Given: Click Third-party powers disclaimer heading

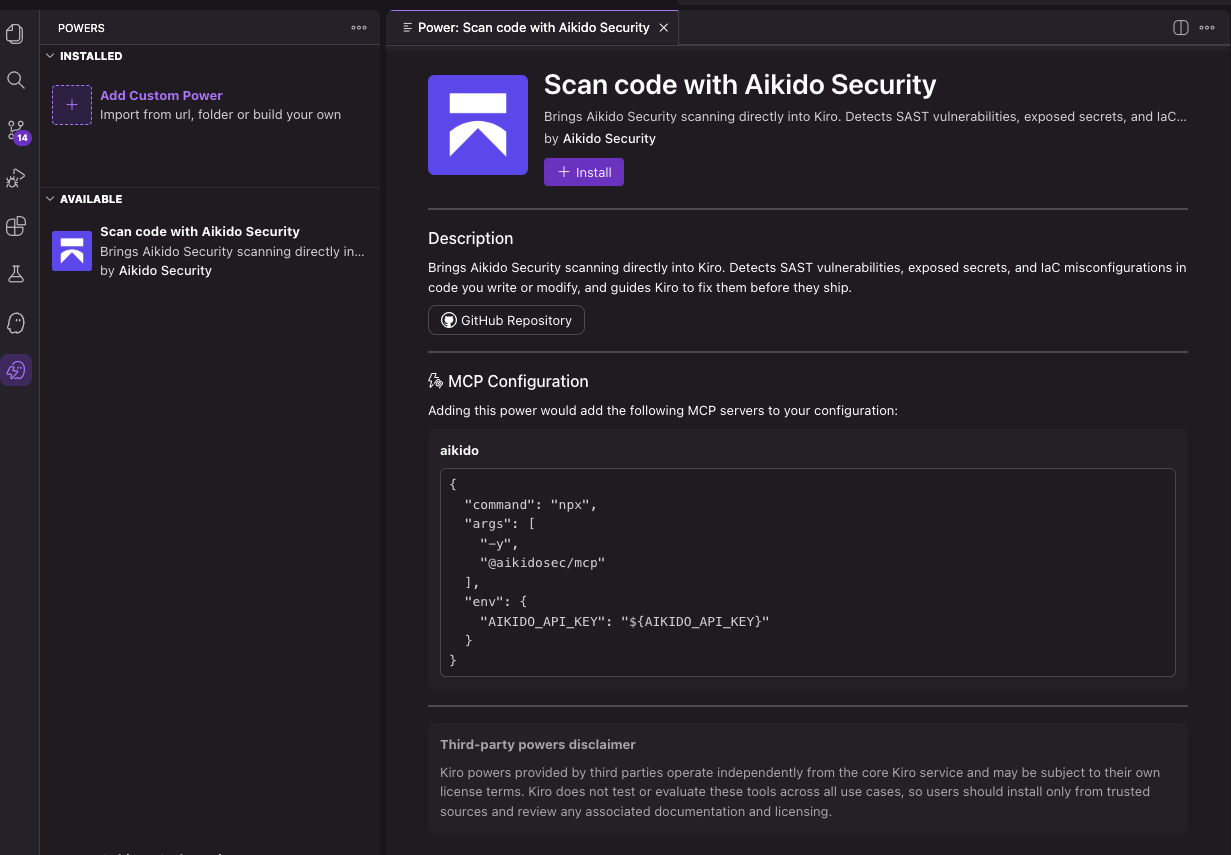Looking at the screenshot, I should pos(538,745).
